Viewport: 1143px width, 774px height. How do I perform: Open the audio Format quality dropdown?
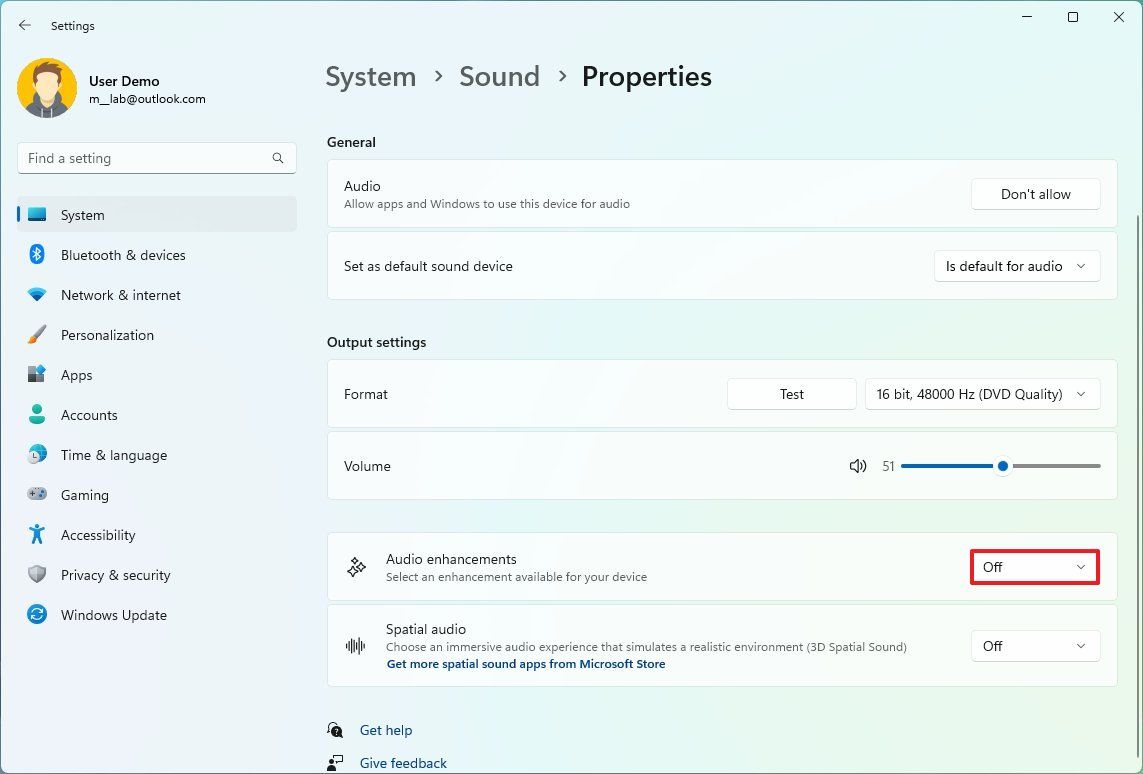(x=982, y=394)
